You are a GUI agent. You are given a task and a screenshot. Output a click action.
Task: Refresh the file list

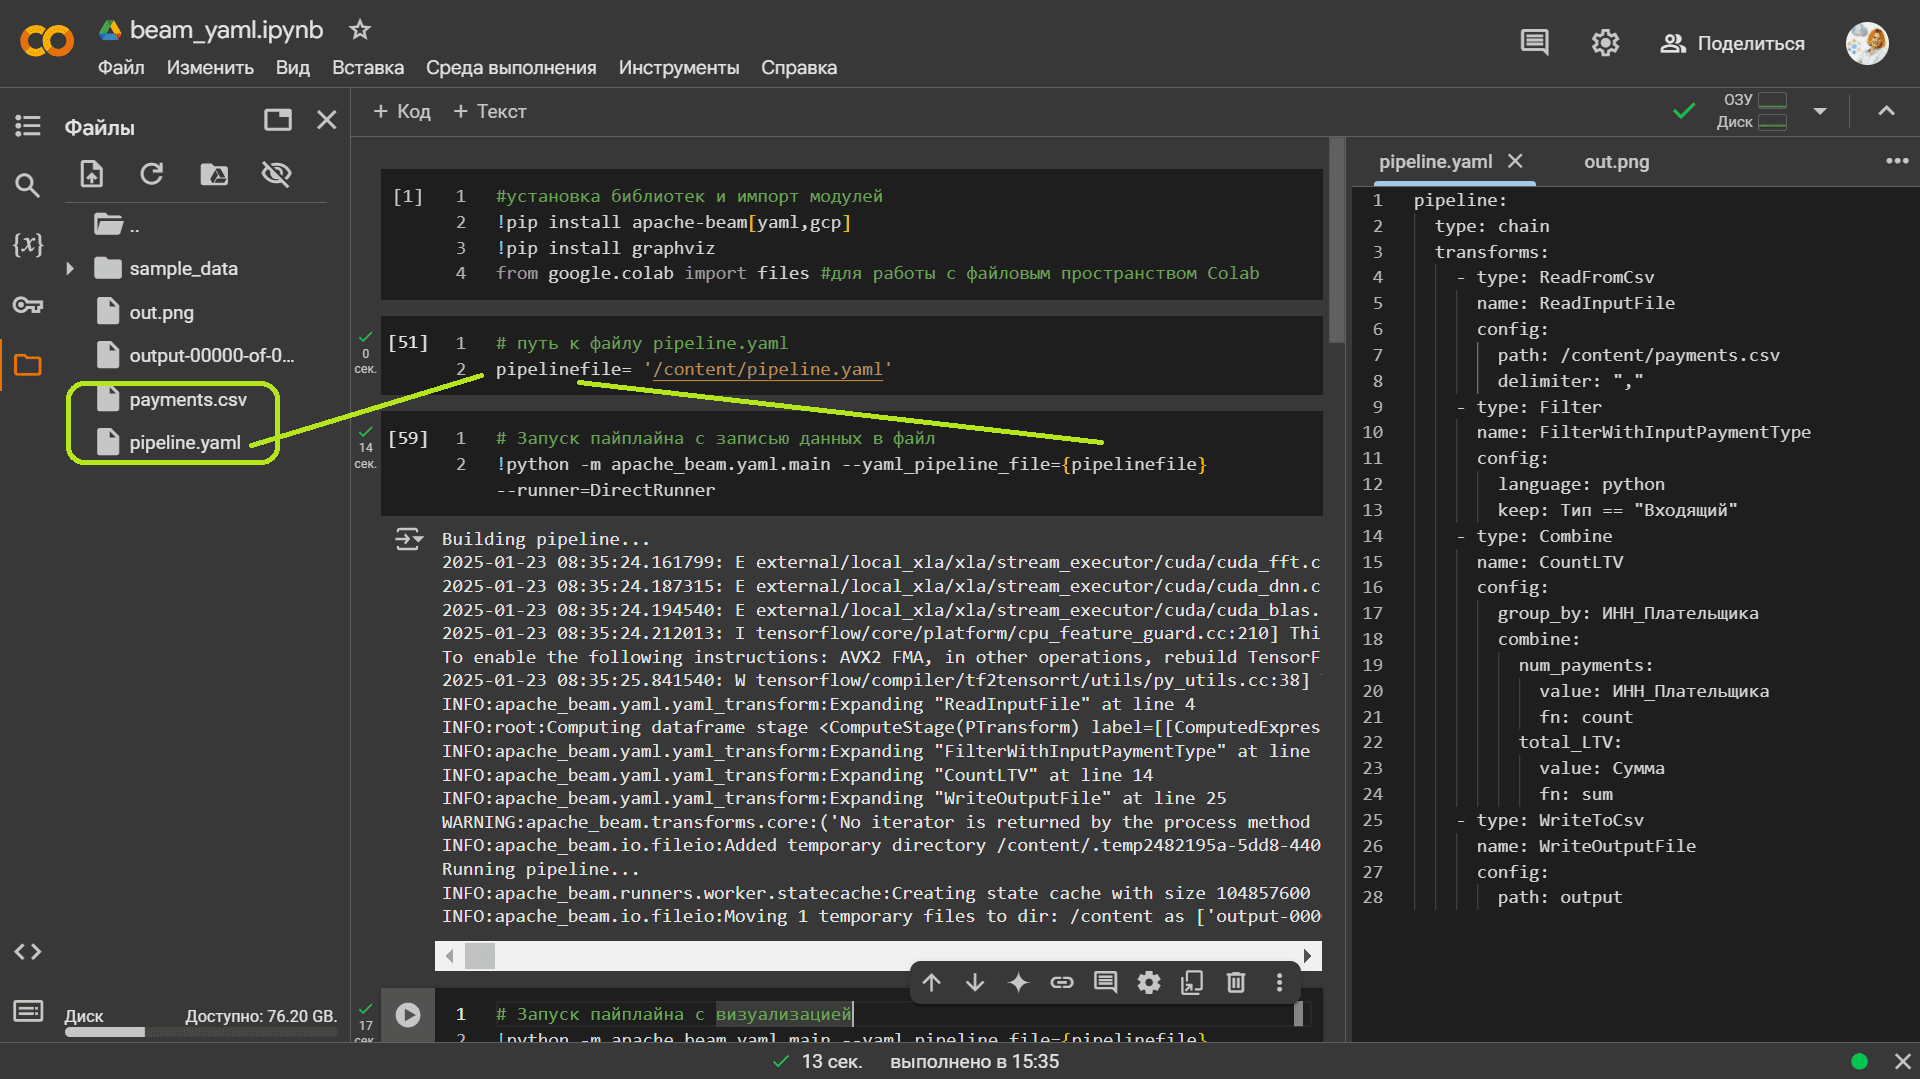[x=152, y=174]
